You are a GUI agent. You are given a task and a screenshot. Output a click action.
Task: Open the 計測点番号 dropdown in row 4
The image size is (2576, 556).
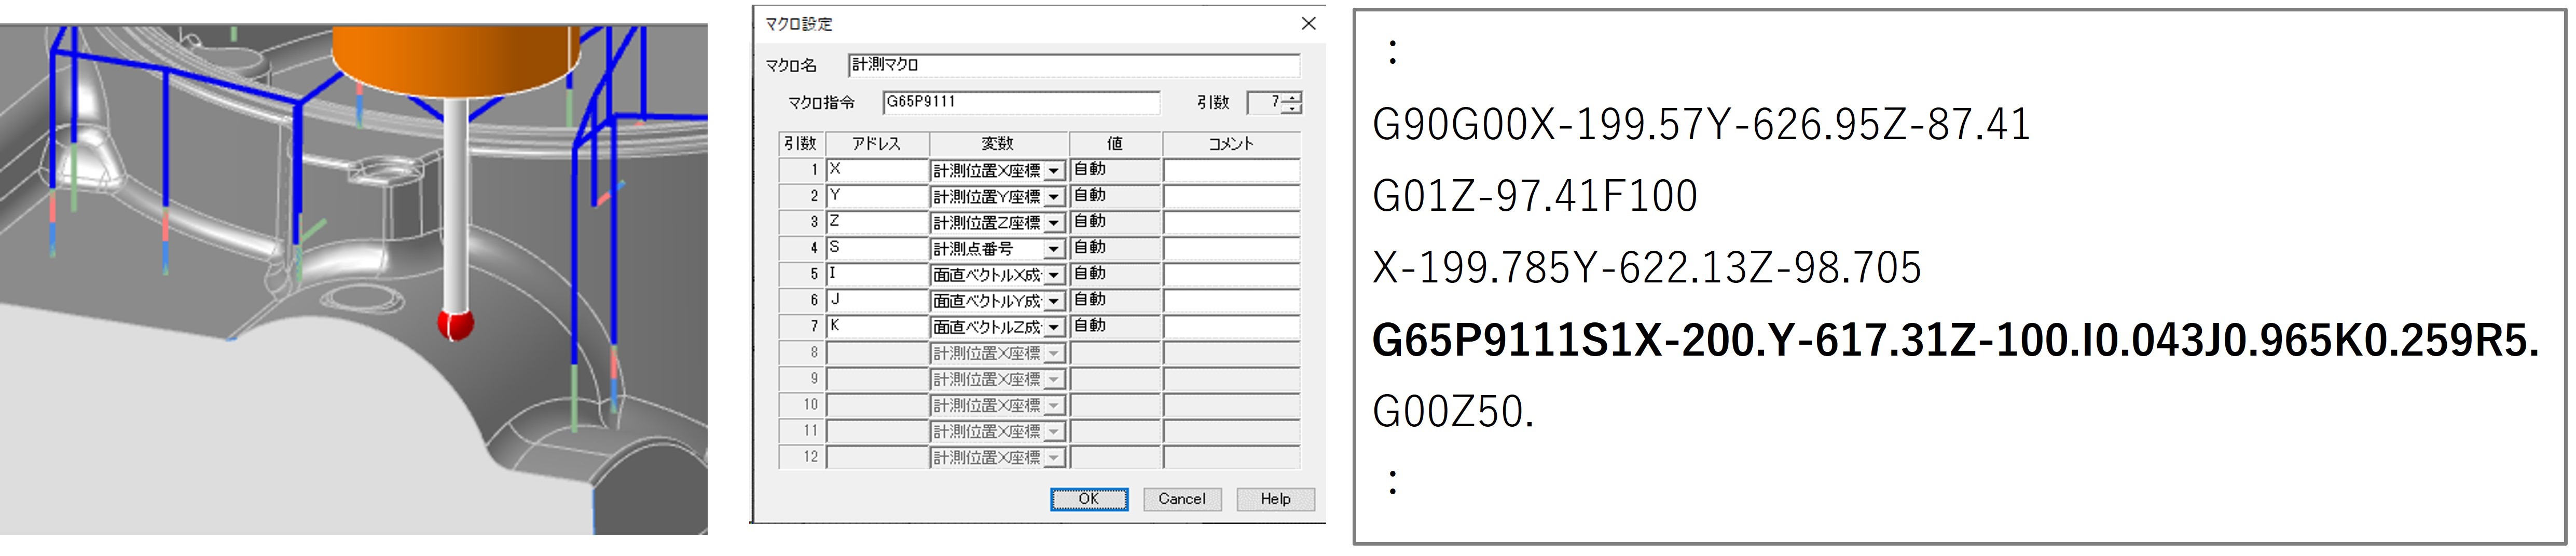click(1053, 249)
